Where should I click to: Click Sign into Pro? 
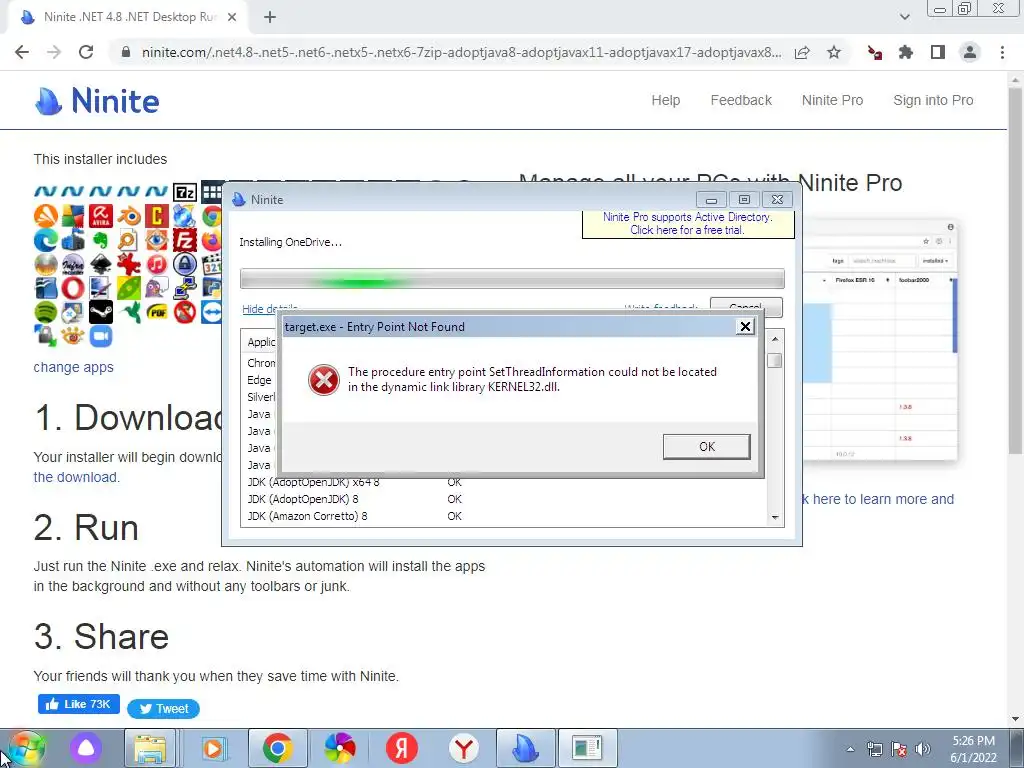coord(933,100)
